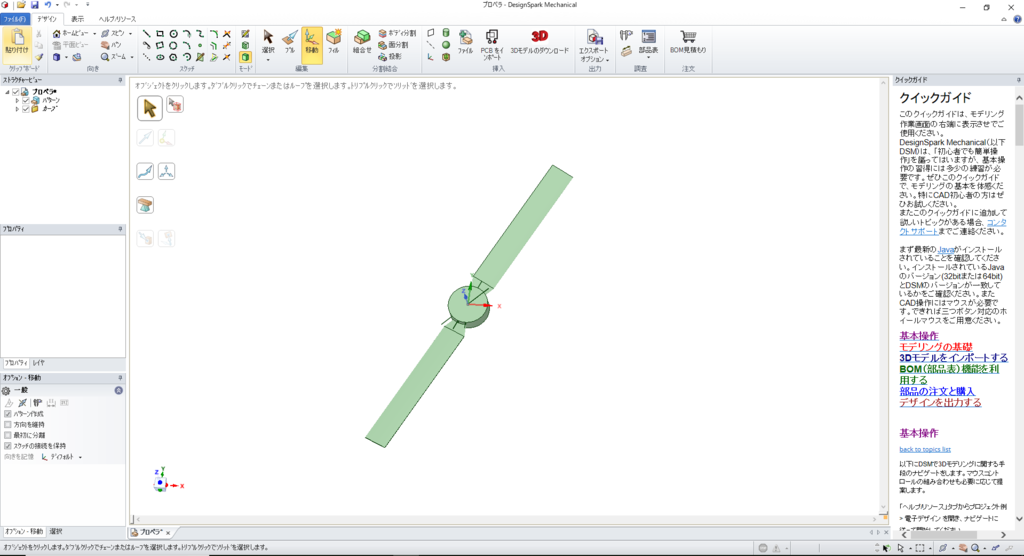Image resolution: width=1024 pixels, height=556 pixels.
Task: Toggle パターン tree item checkbox
Action: point(26,101)
